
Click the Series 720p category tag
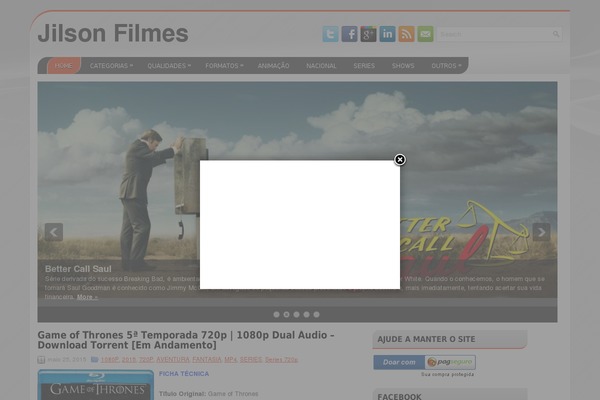(x=281, y=359)
